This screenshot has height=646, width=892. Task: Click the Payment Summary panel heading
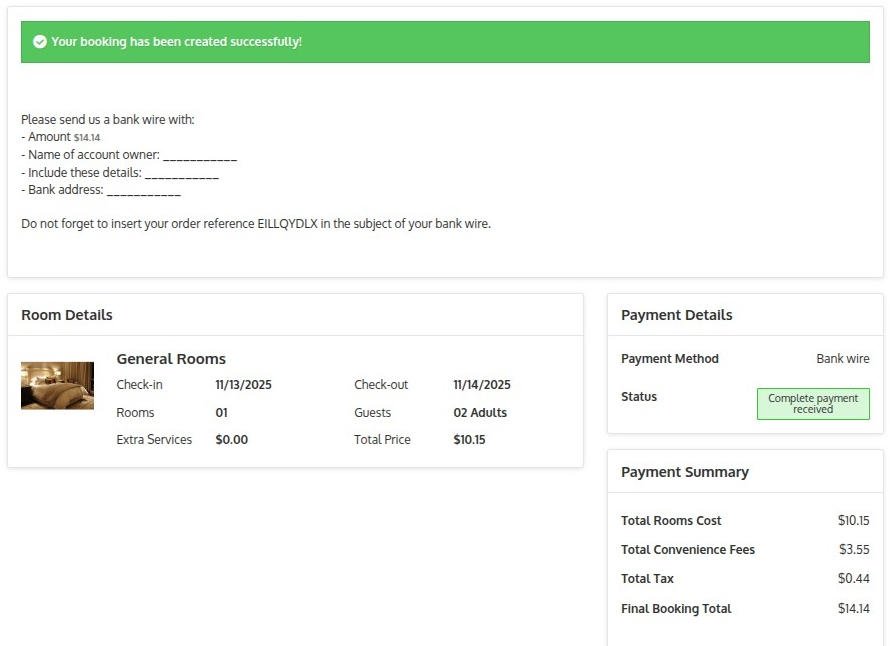(684, 472)
